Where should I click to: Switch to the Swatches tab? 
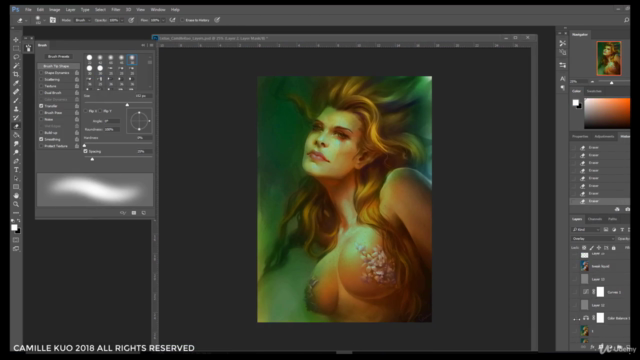[594, 91]
